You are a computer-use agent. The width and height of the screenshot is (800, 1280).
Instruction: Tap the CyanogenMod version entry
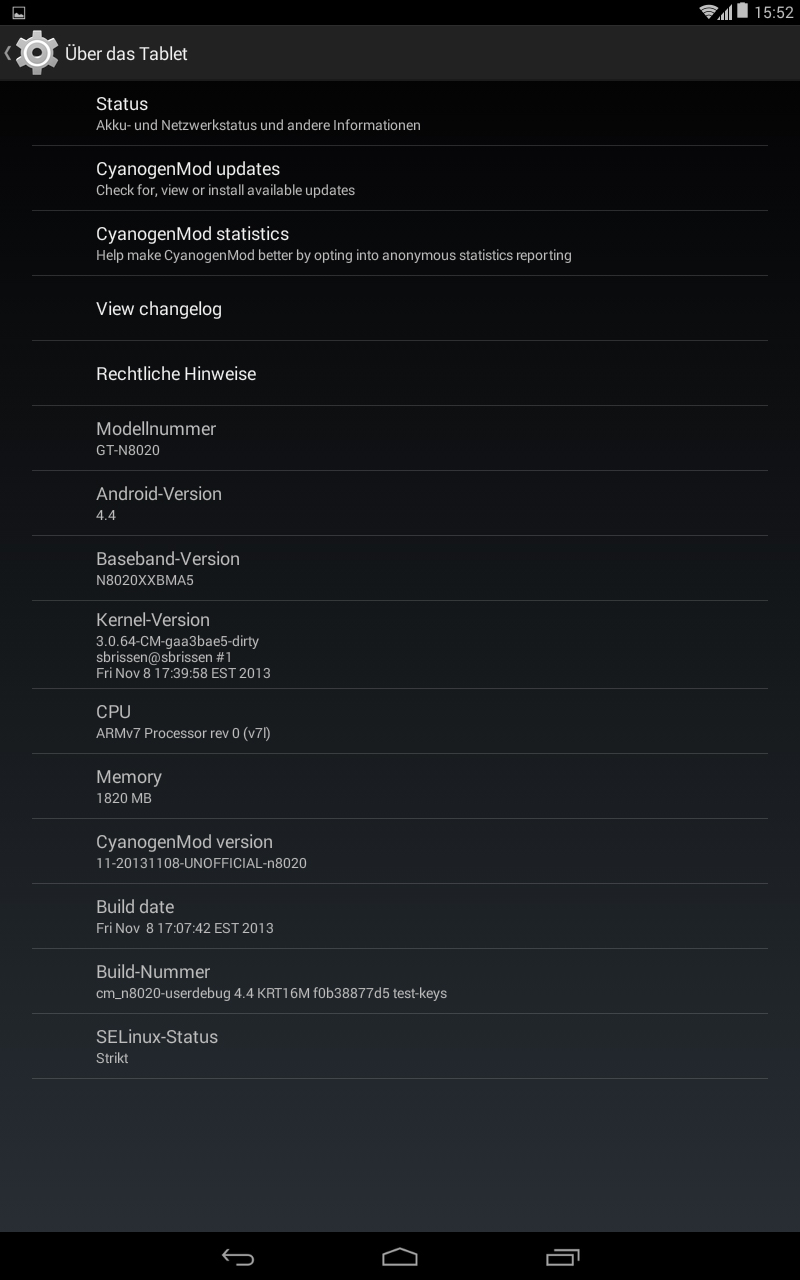(400, 851)
